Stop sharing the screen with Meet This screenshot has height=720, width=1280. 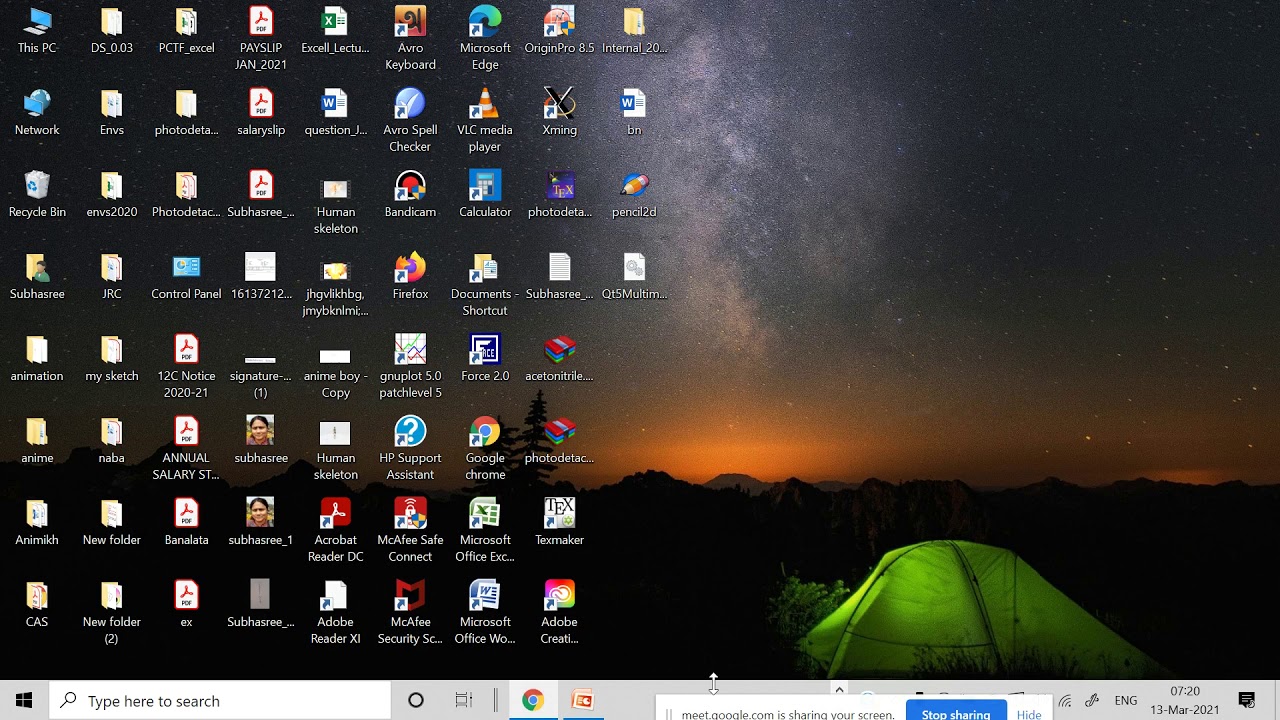pos(956,713)
